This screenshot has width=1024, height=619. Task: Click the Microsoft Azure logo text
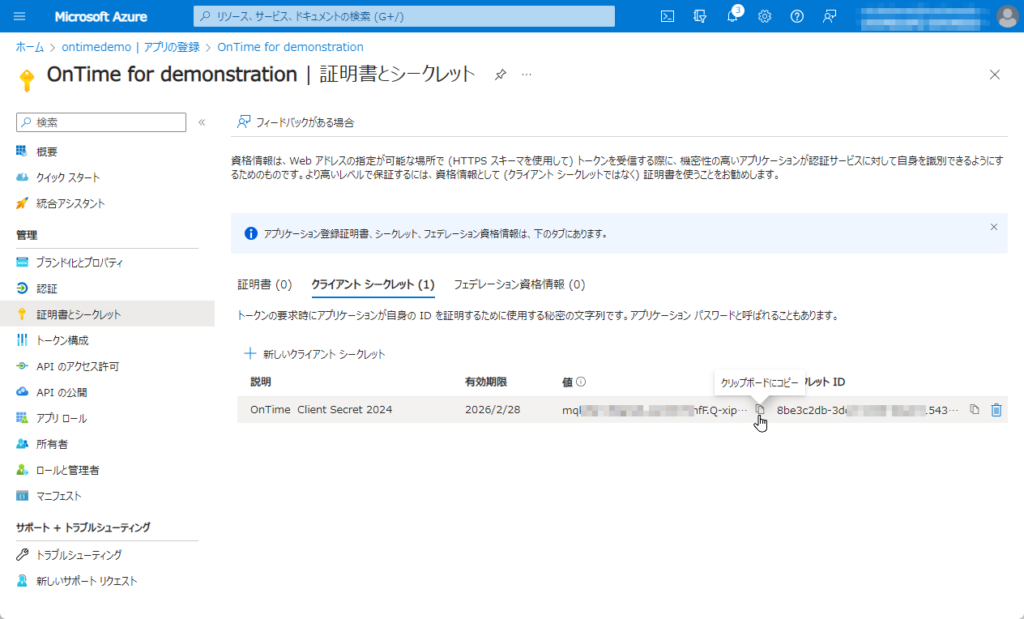(101, 16)
